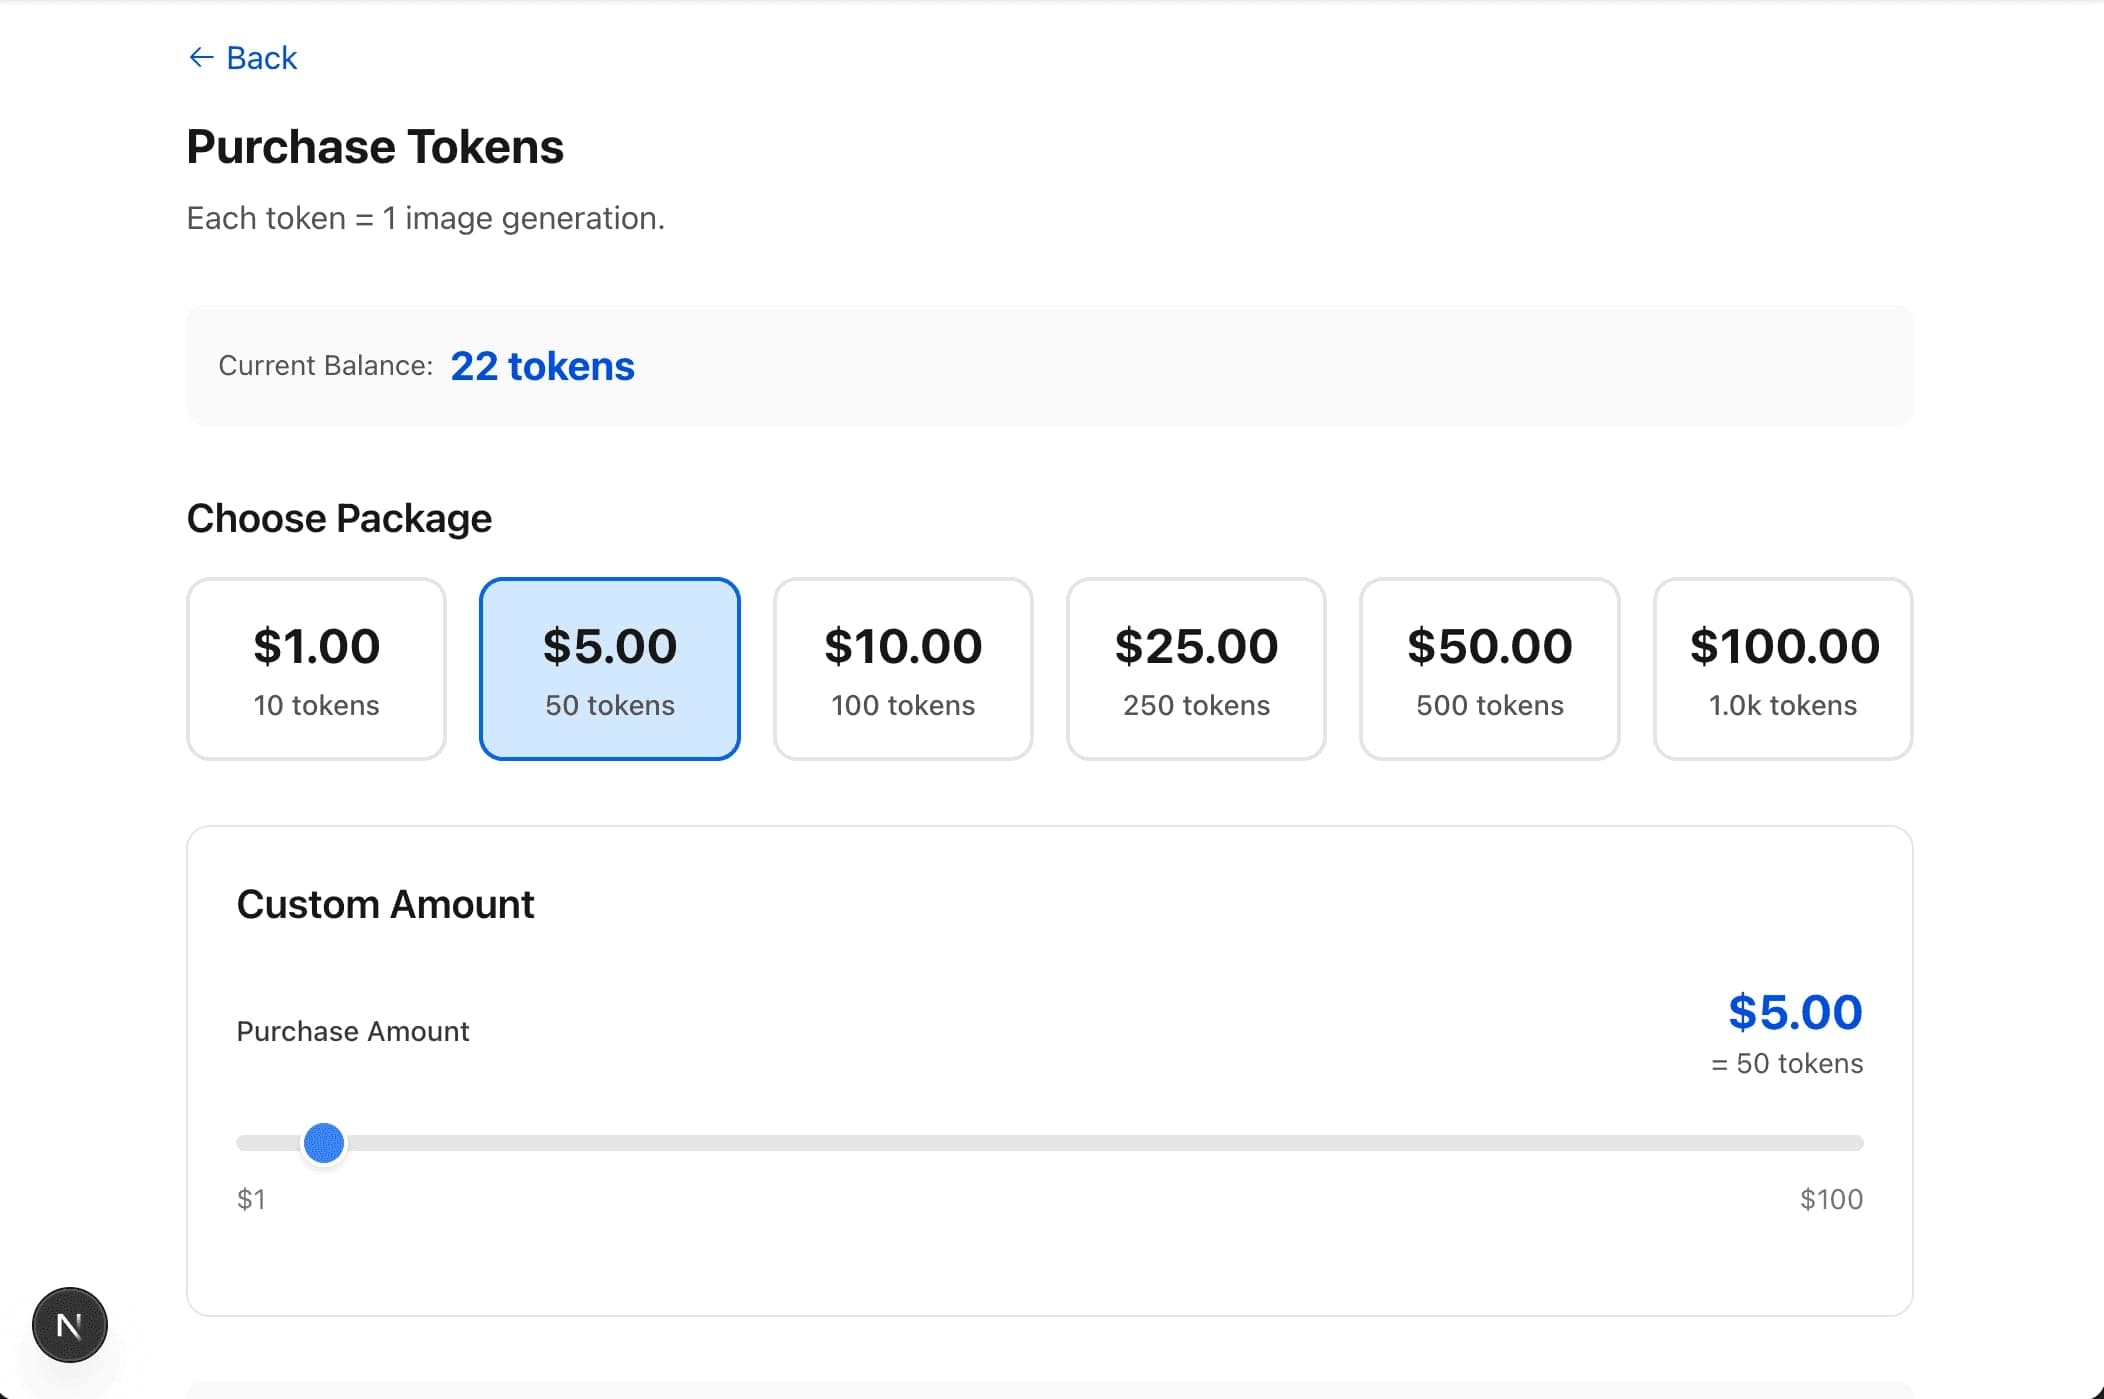The image size is (2104, 1399).
Task: Select the $5.00 package for 50 tokens
Action: pos(610,669)
